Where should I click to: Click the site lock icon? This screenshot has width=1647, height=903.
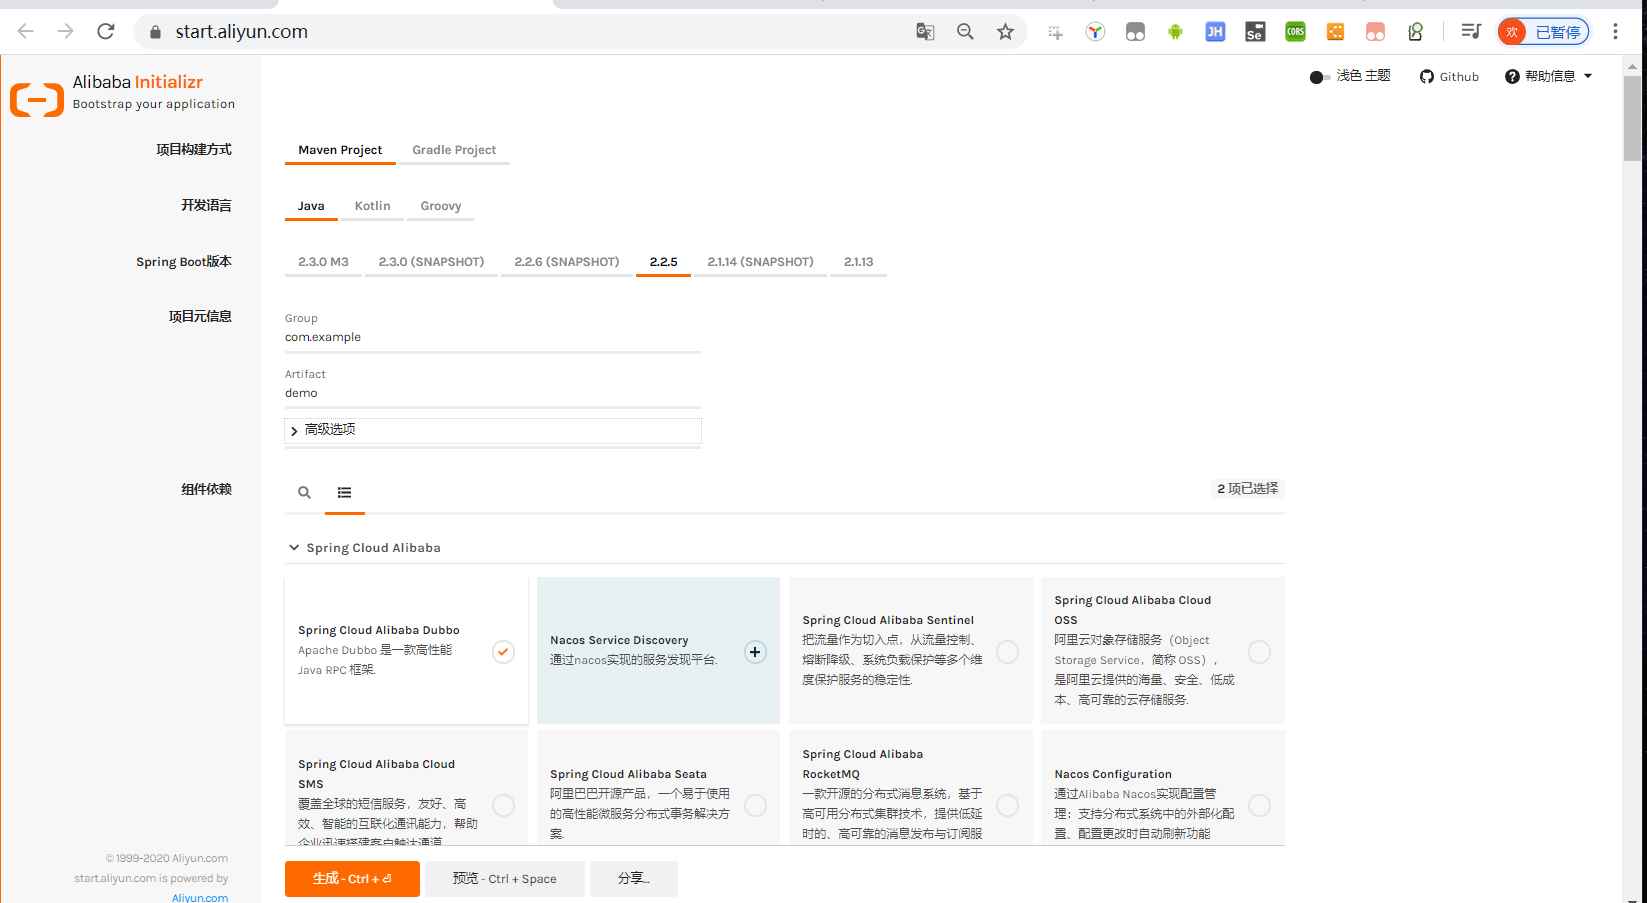tap(155, 32)
